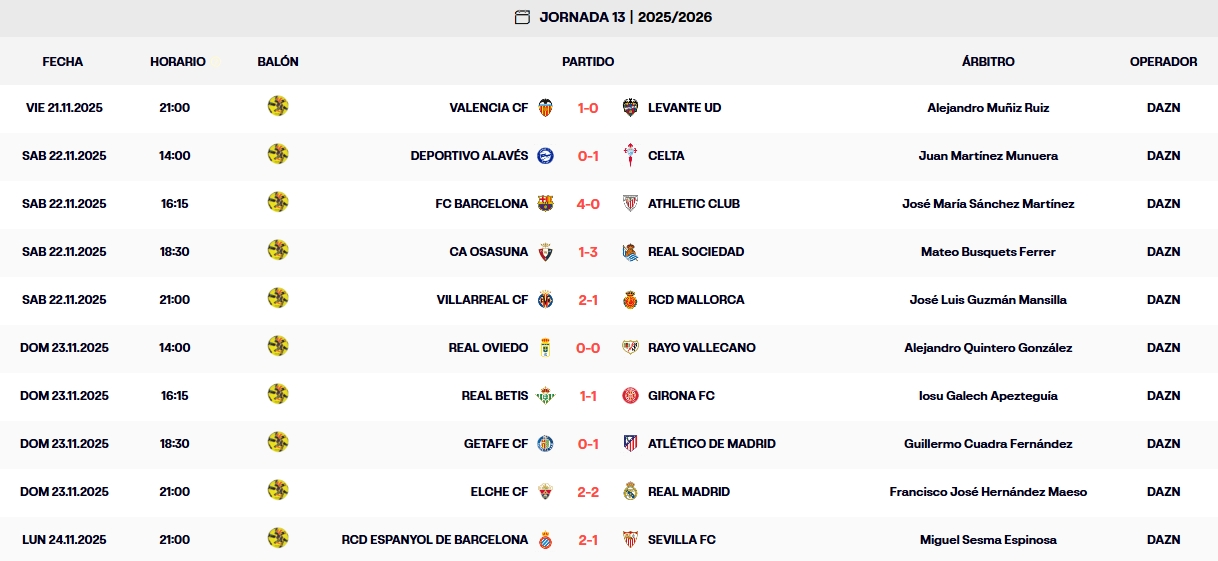The width and height of the screenshot is (1218, 561).
Task: Click the Real Sociedad club crest
Action: coord(630,252)
